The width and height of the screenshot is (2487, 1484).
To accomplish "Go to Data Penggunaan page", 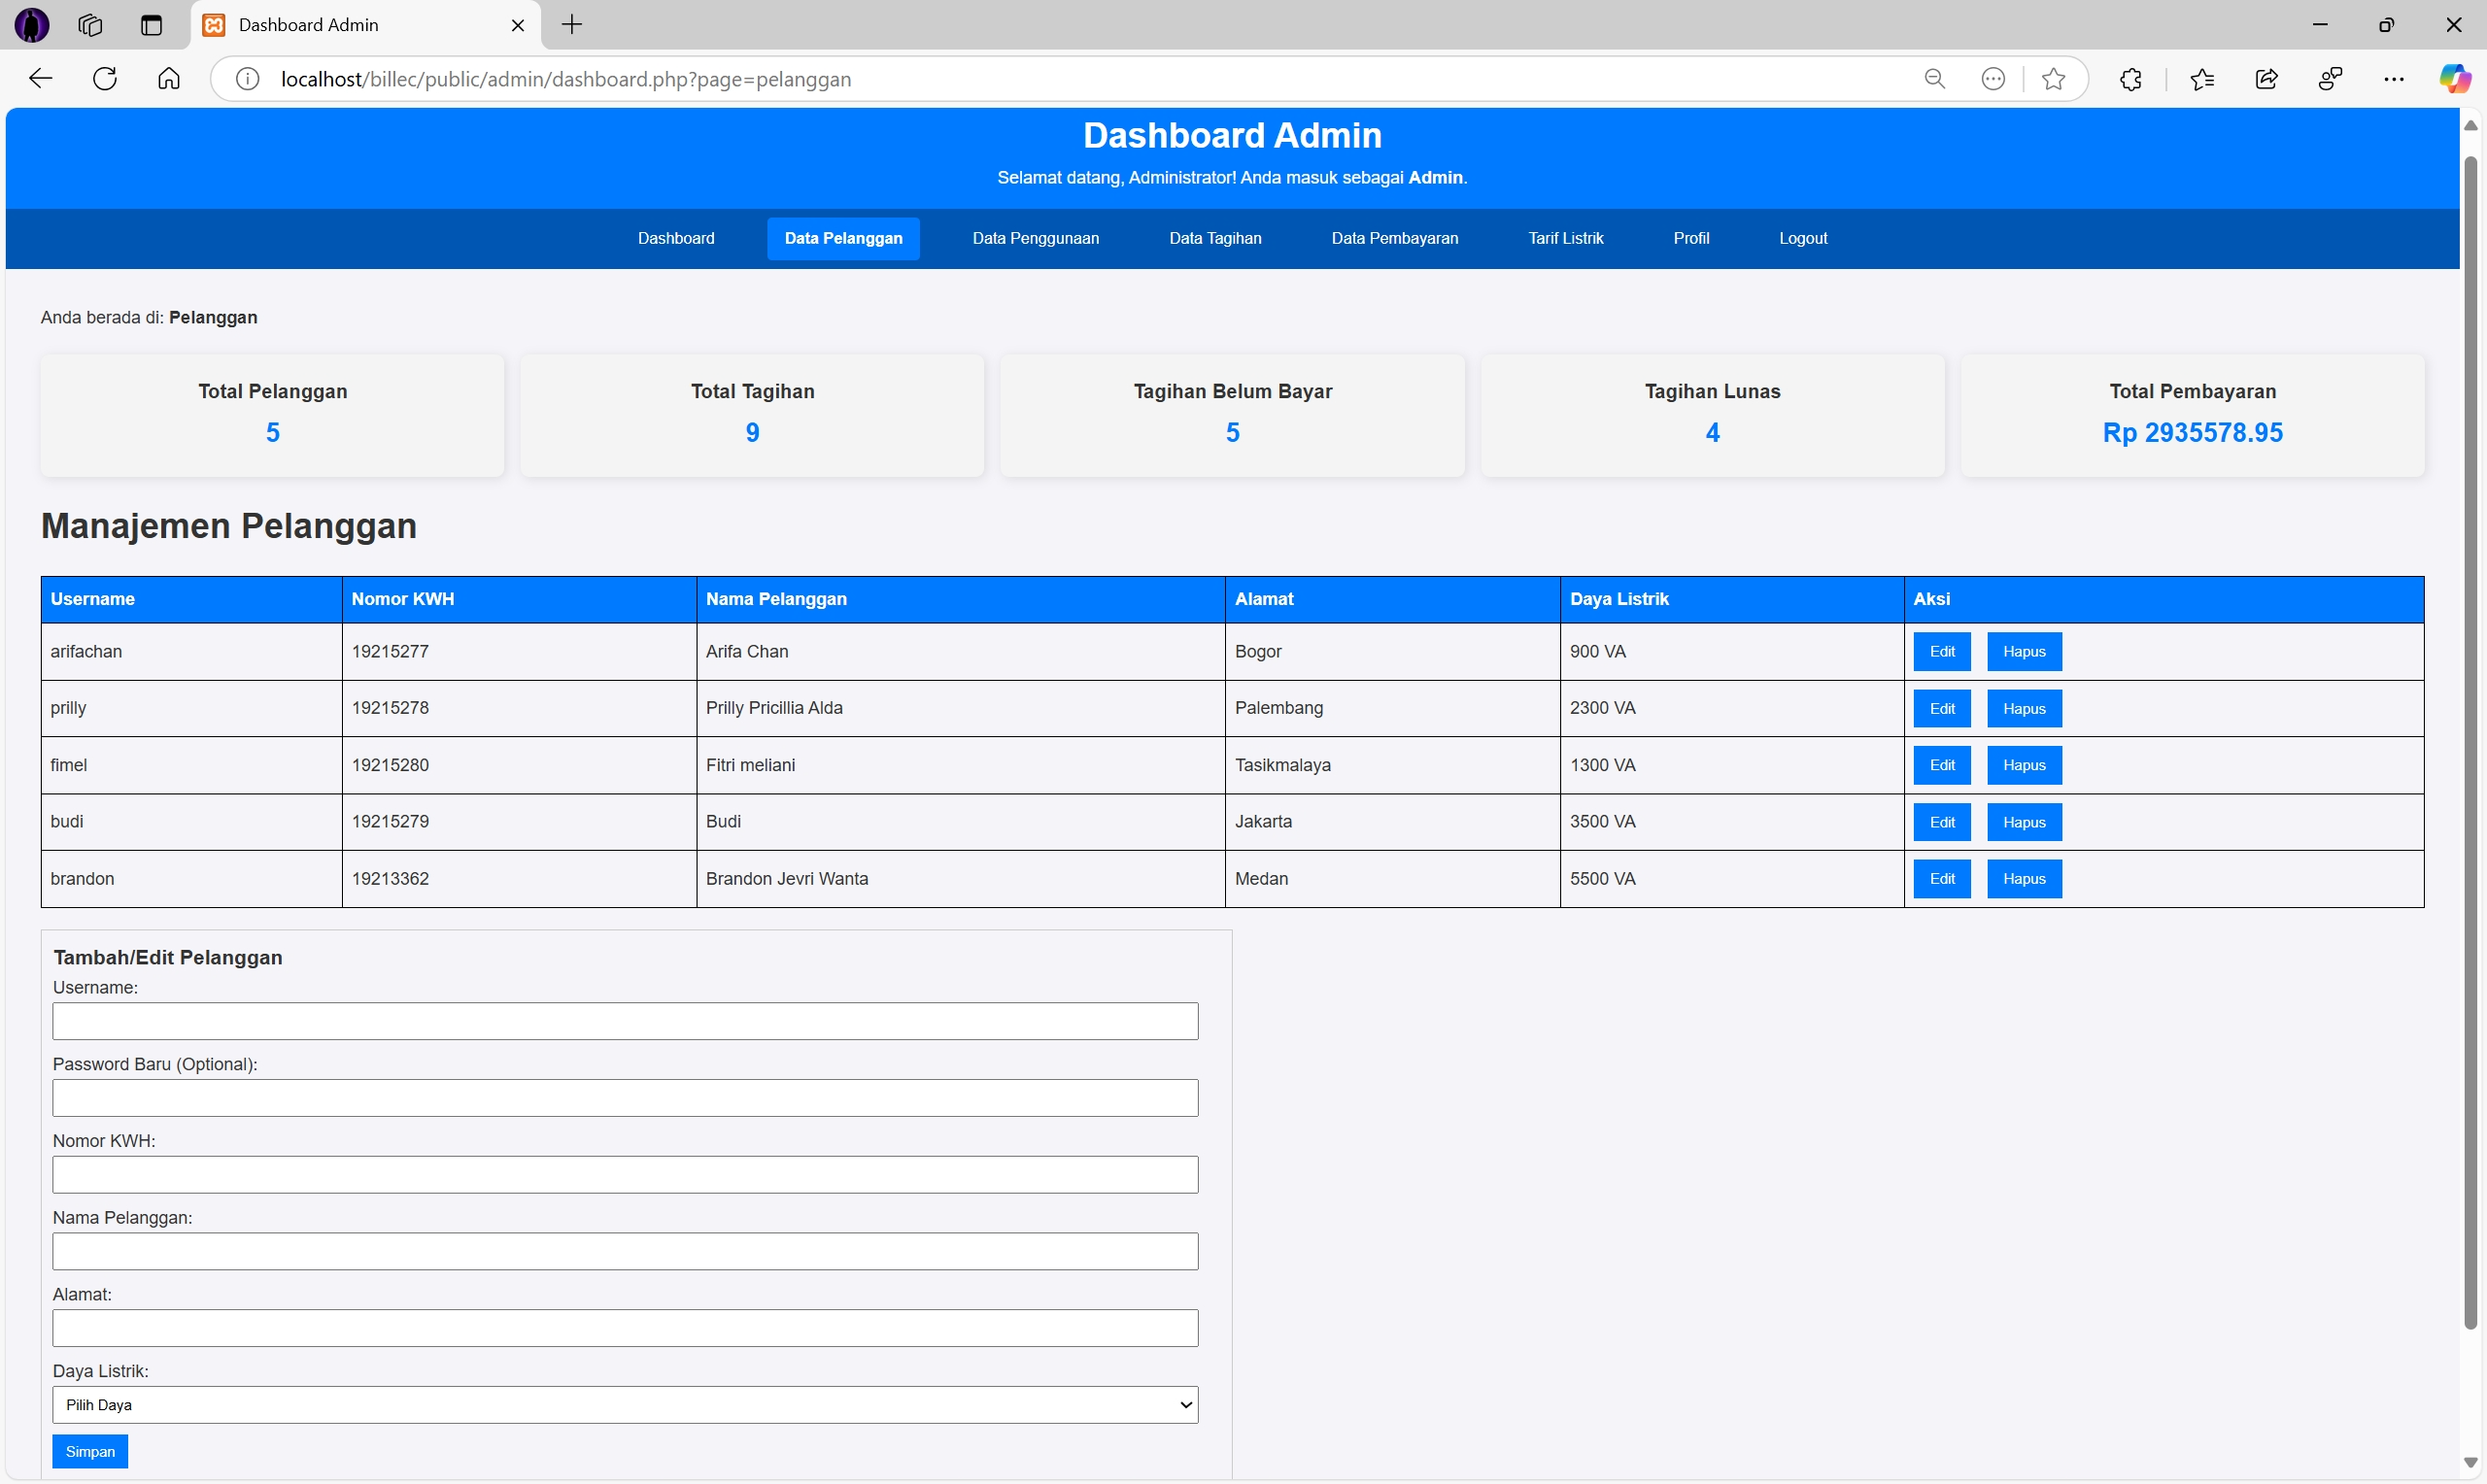I will point(1035,238).
